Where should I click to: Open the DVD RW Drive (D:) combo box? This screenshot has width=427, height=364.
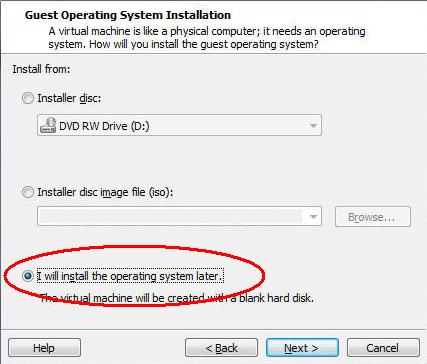pyautogui.click(x=179, y=125)
